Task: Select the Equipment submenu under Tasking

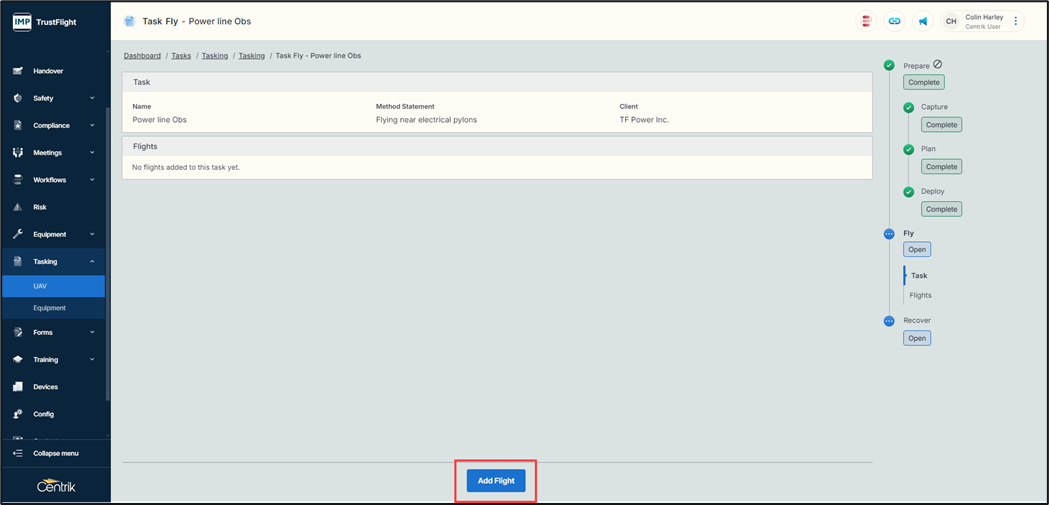Action: (x=53, y=308)
